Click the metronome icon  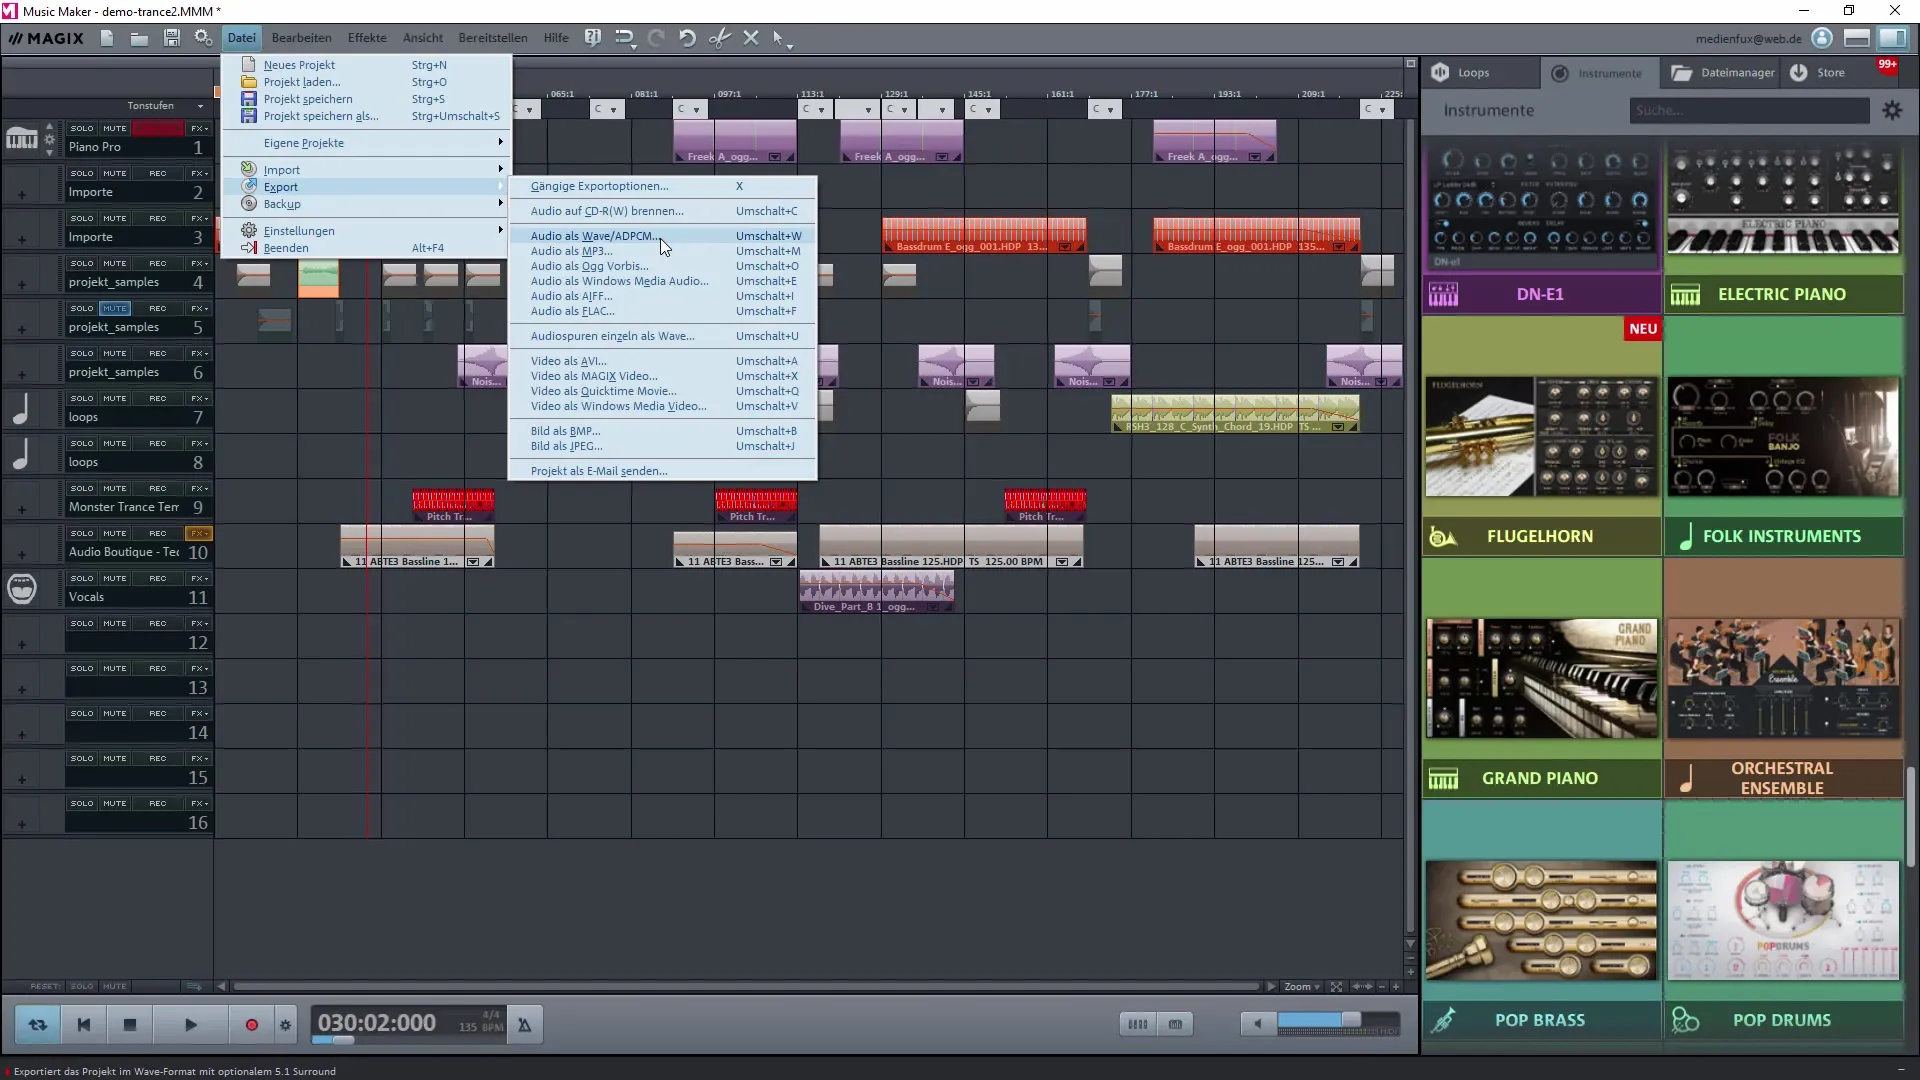524,1024
